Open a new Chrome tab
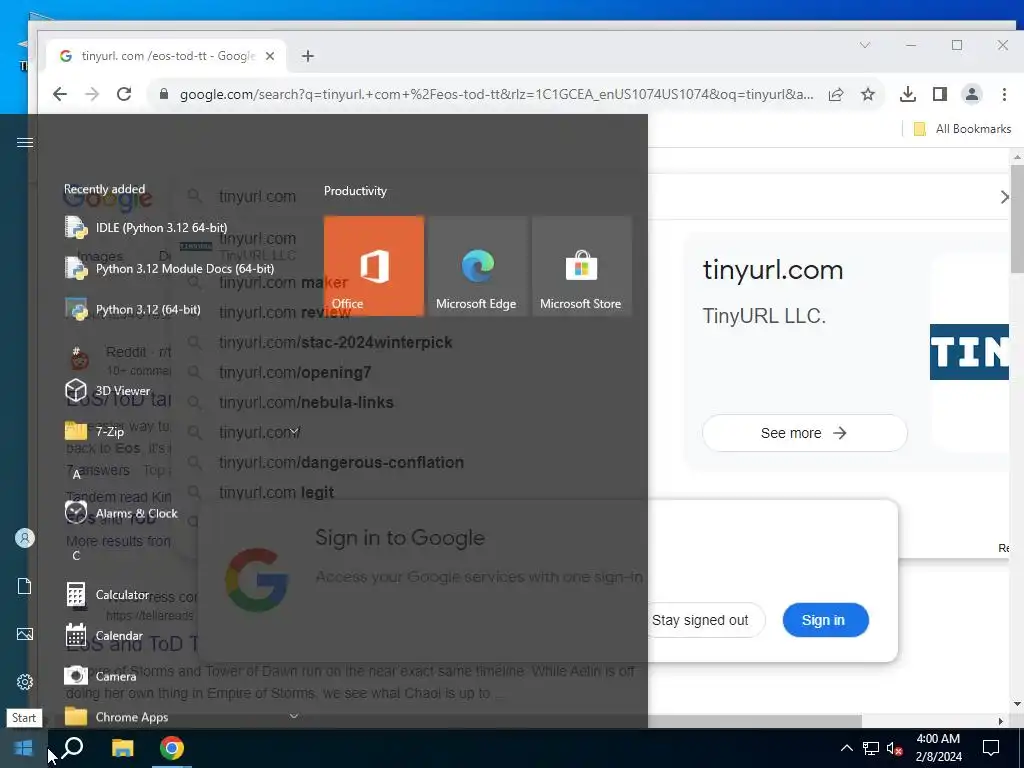1024x768 pixels. (x=308, y=56)
